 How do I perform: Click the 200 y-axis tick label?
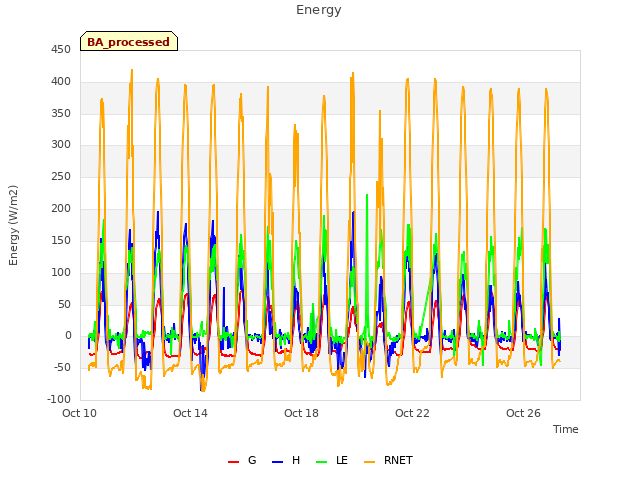click(x=61, y=208)
